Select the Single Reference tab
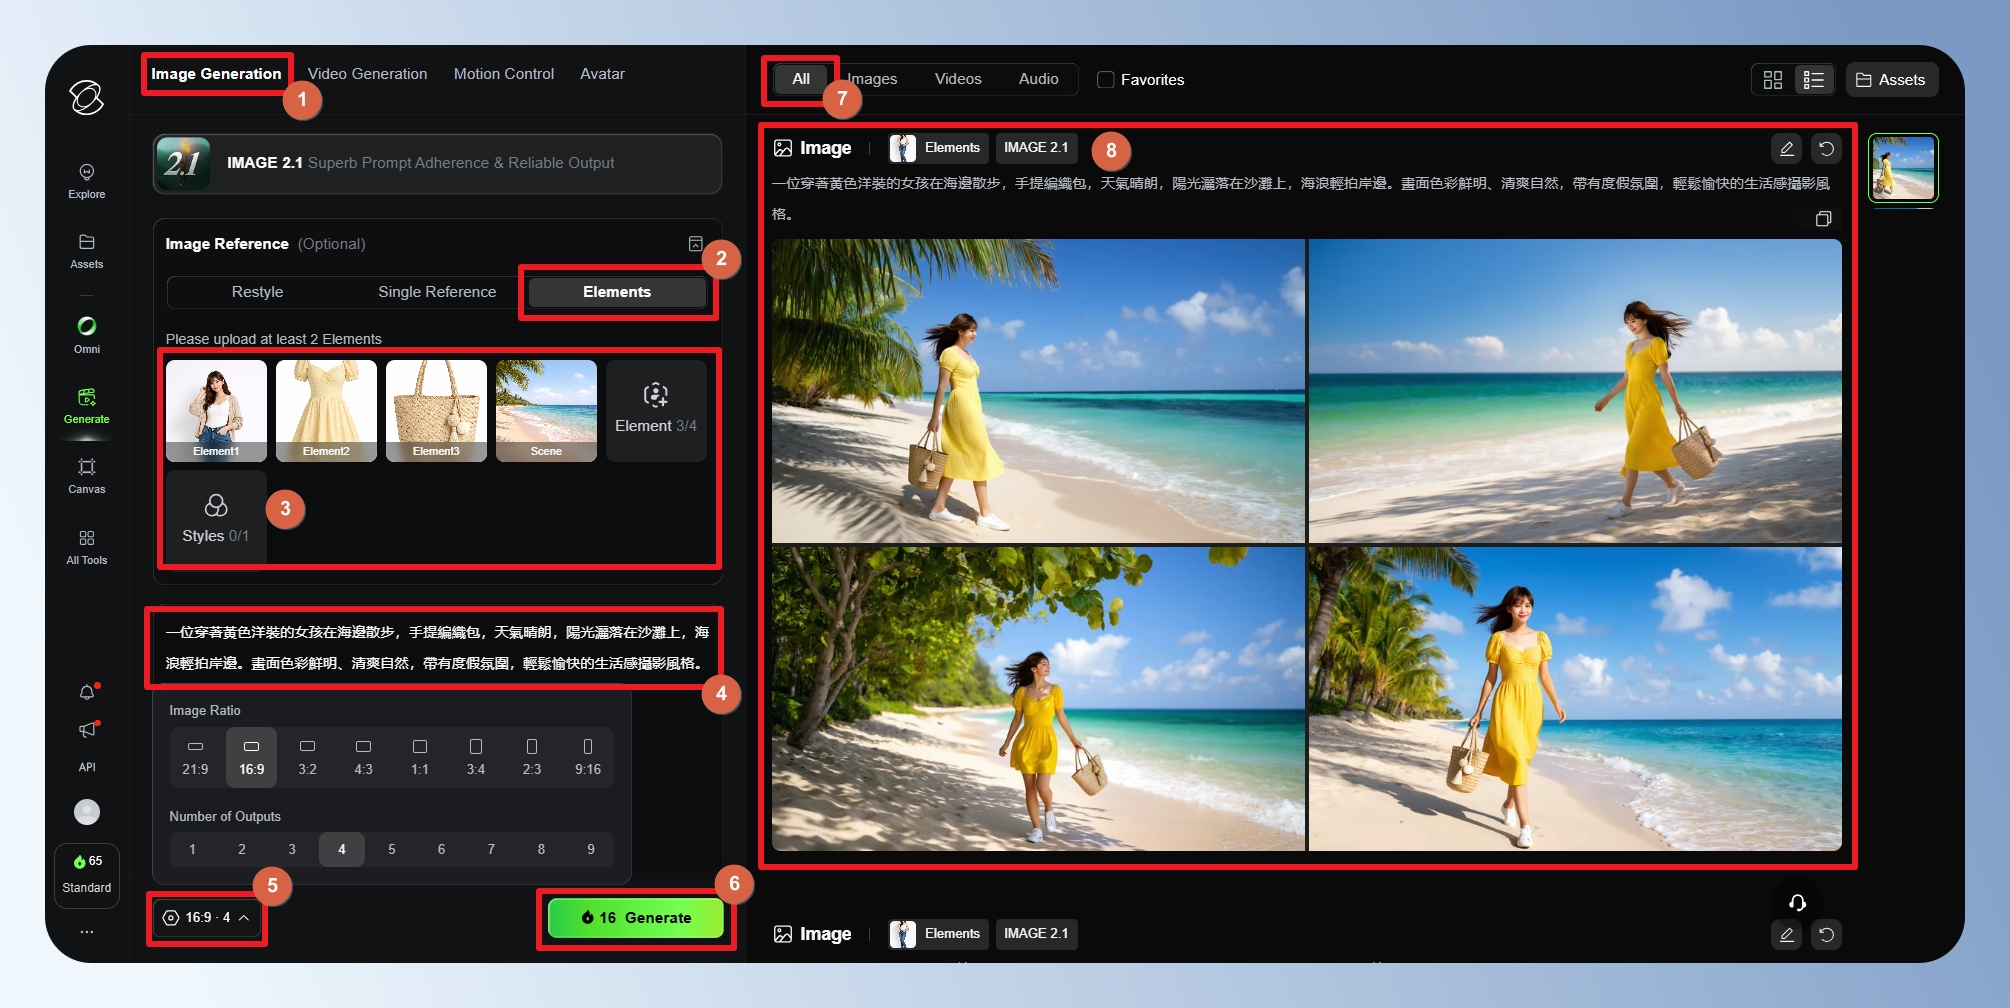The height and width of the screenshot is (1008, 2010). click(x=437, y=292)
